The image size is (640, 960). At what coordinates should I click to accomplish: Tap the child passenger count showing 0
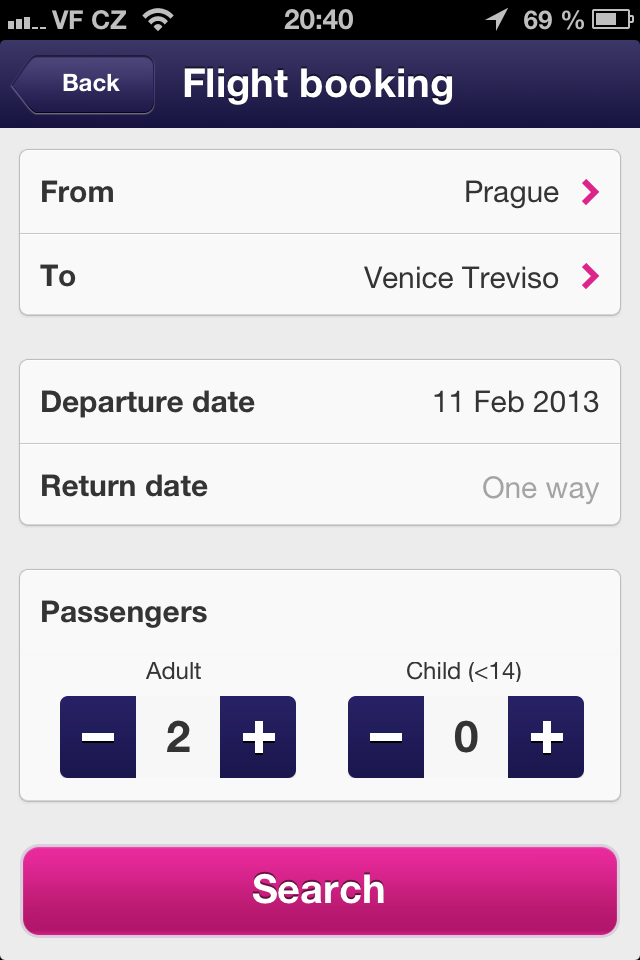(x=465, y=737)
